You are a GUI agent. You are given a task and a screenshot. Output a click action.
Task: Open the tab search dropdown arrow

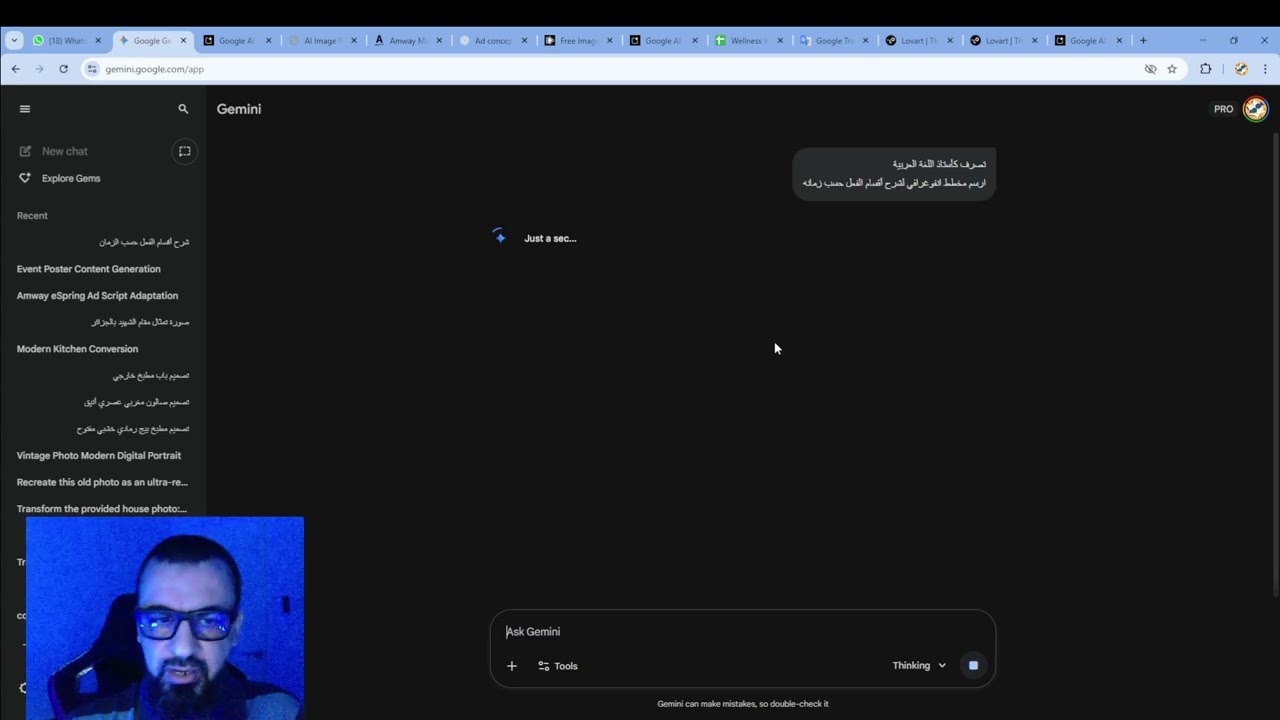pyautogui.click(x=14, y=41)
